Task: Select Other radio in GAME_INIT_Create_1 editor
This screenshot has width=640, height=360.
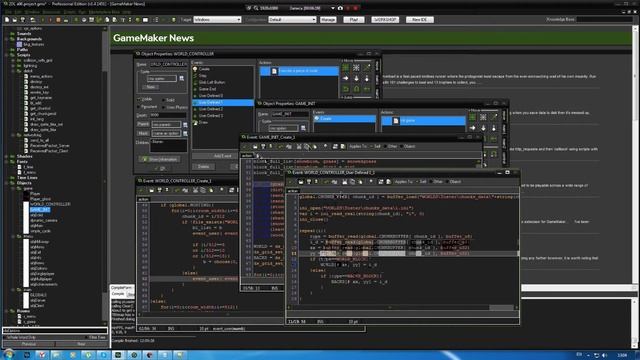Action: [385, 147]
